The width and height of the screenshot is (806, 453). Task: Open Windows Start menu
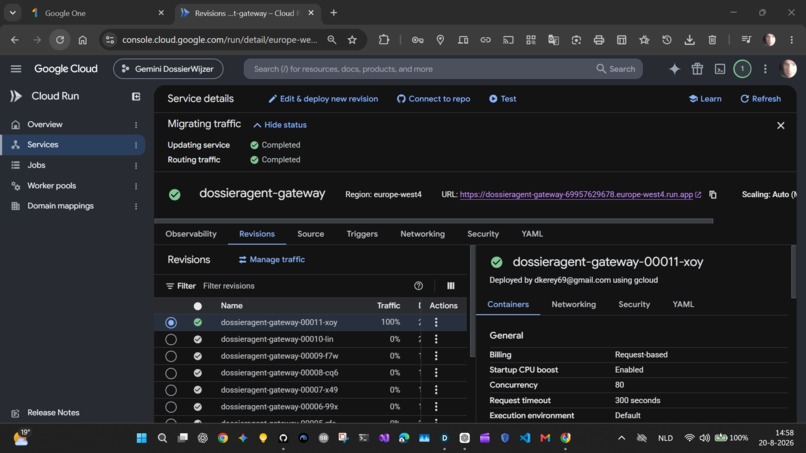(141, 438)
